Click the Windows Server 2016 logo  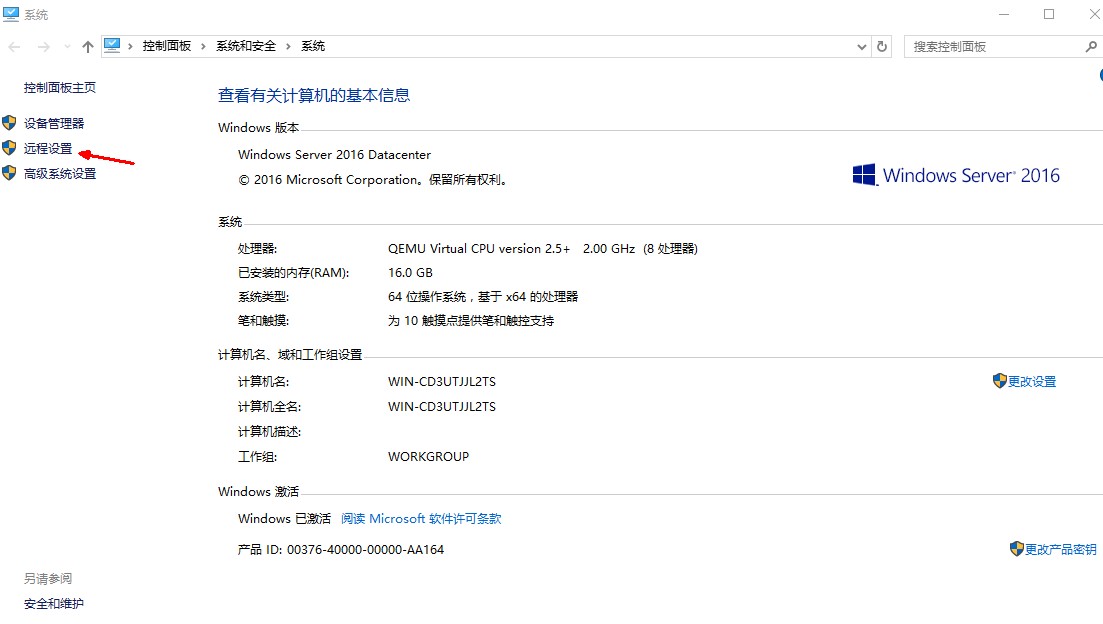(956, 175)
